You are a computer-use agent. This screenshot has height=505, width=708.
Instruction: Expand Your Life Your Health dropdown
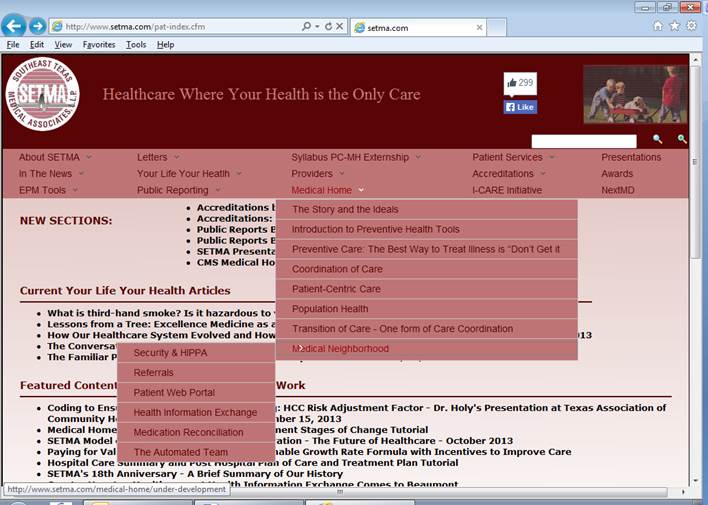click(x=189, y=174)
